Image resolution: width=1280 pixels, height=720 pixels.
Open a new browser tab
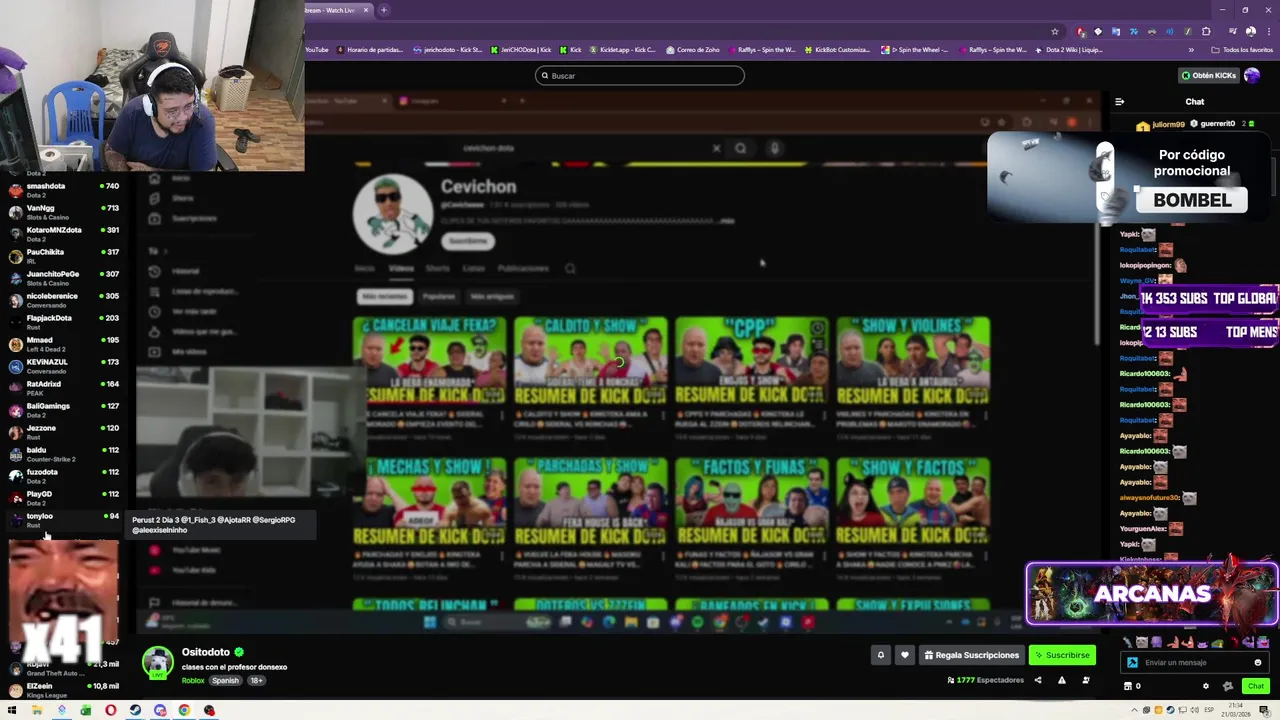click(384, 10)
